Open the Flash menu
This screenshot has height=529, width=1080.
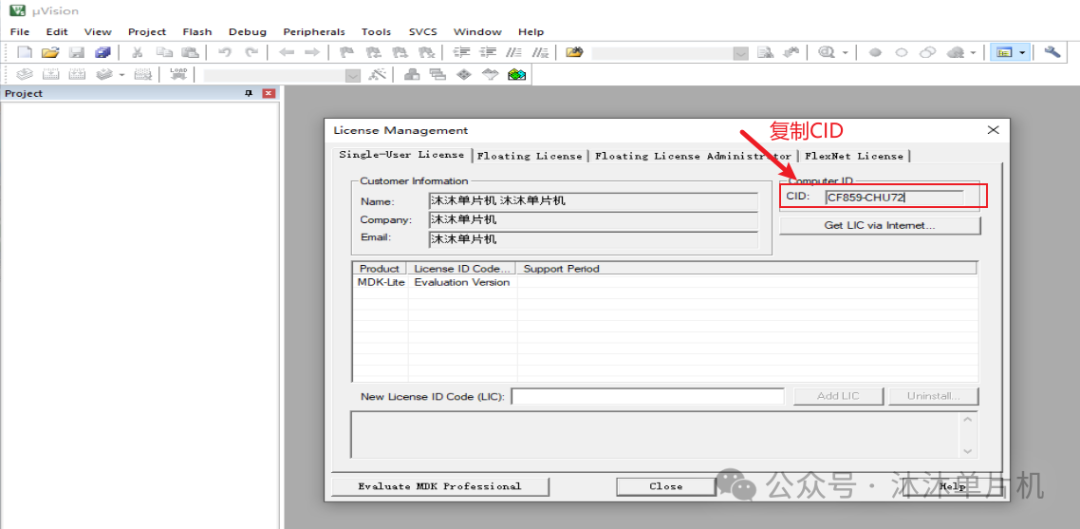click(x=197, y=32)
